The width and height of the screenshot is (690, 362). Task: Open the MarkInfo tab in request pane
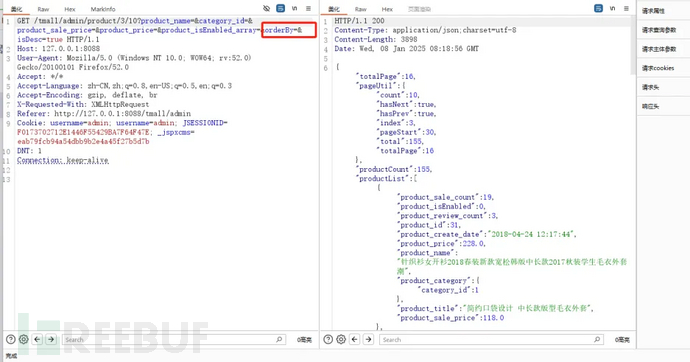(x=103, y=9)
